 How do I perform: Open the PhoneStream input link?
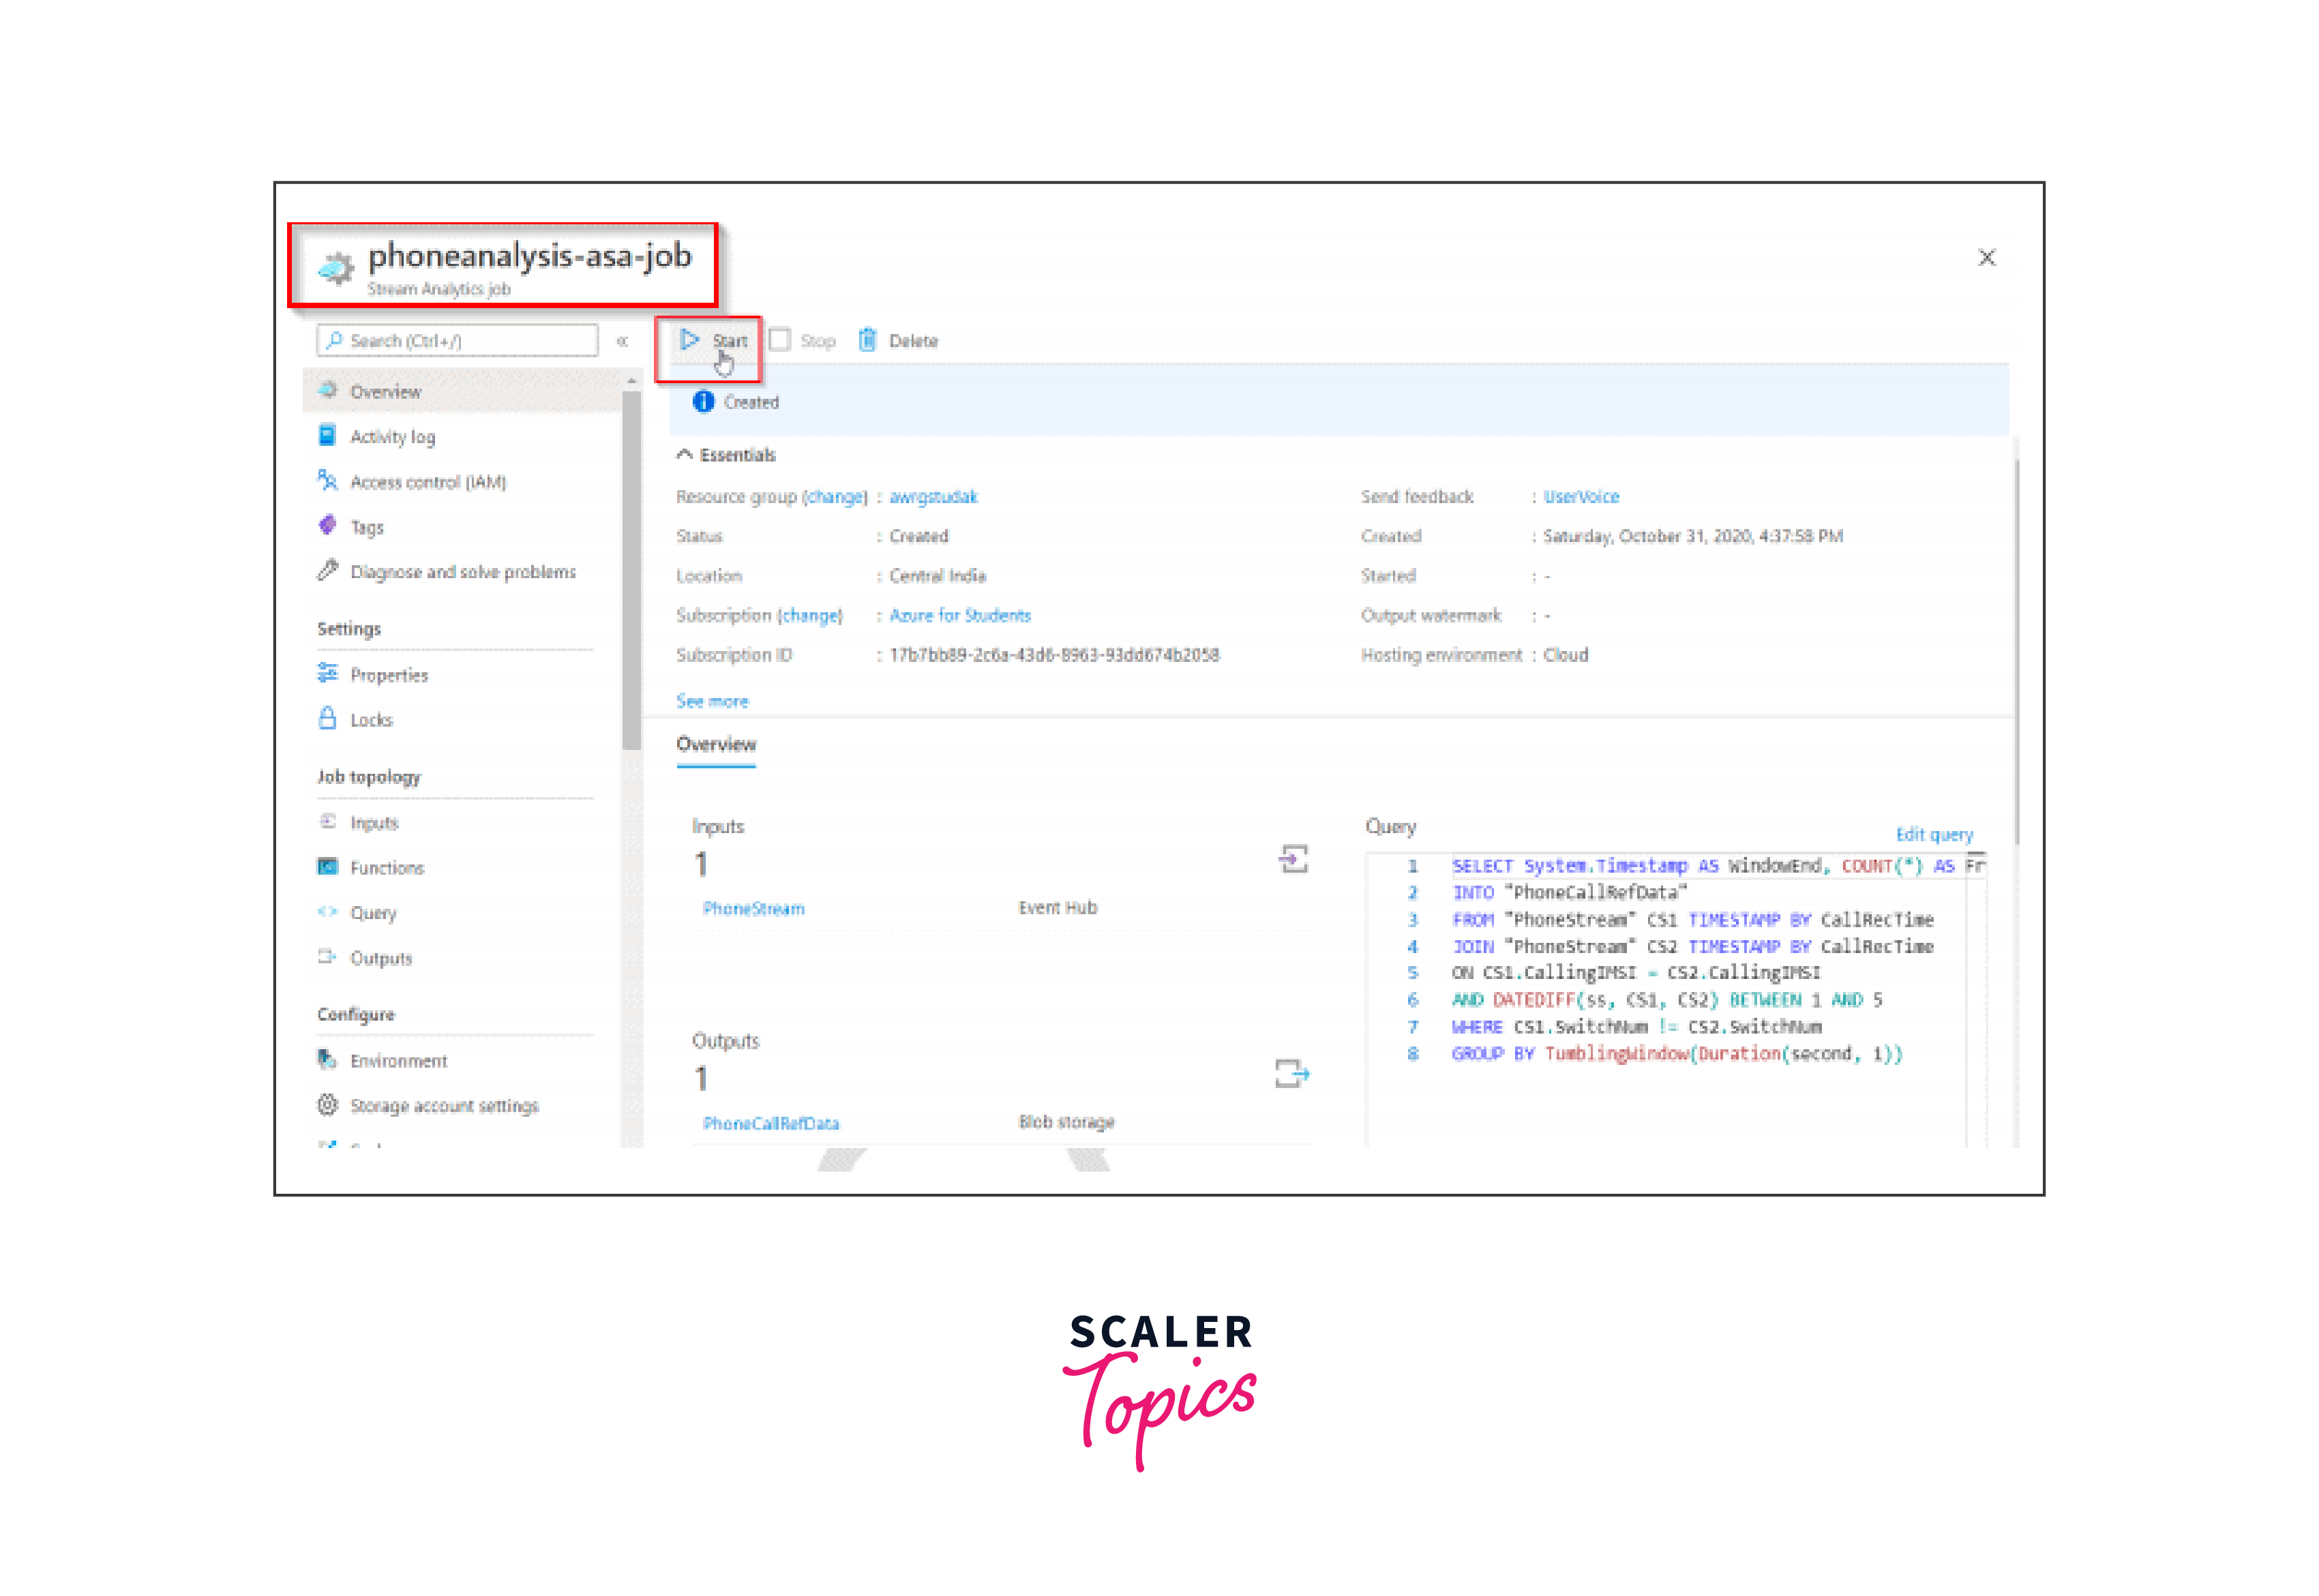tap(753, 908)
